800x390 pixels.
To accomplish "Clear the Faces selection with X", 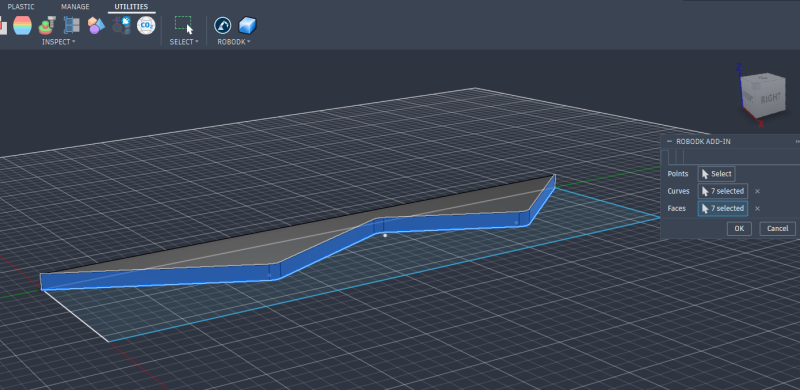I will pyautogui.click(x=757, y=208).
